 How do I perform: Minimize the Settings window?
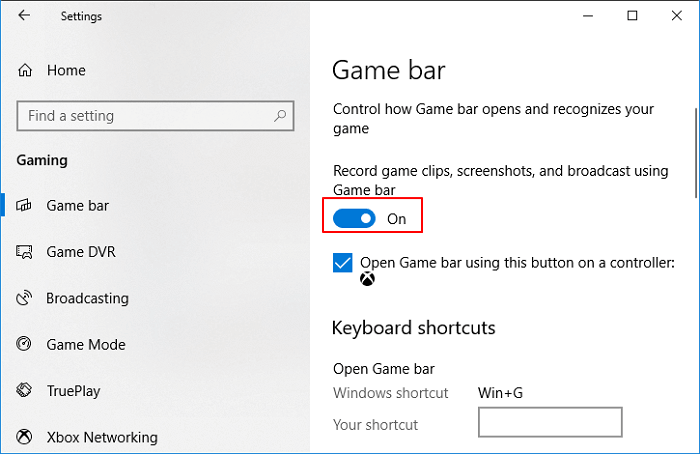(586, 16)
